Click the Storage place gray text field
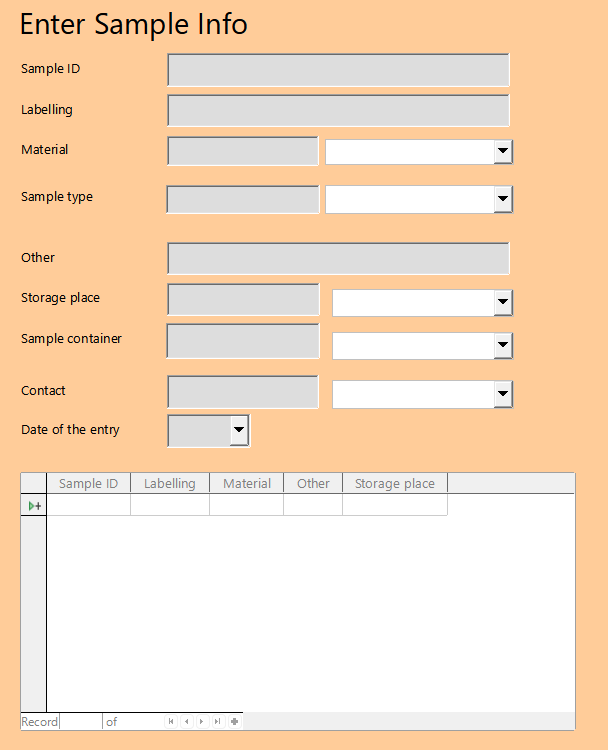The height and width of the screenshot is (750, 608). tap(243, 299)
